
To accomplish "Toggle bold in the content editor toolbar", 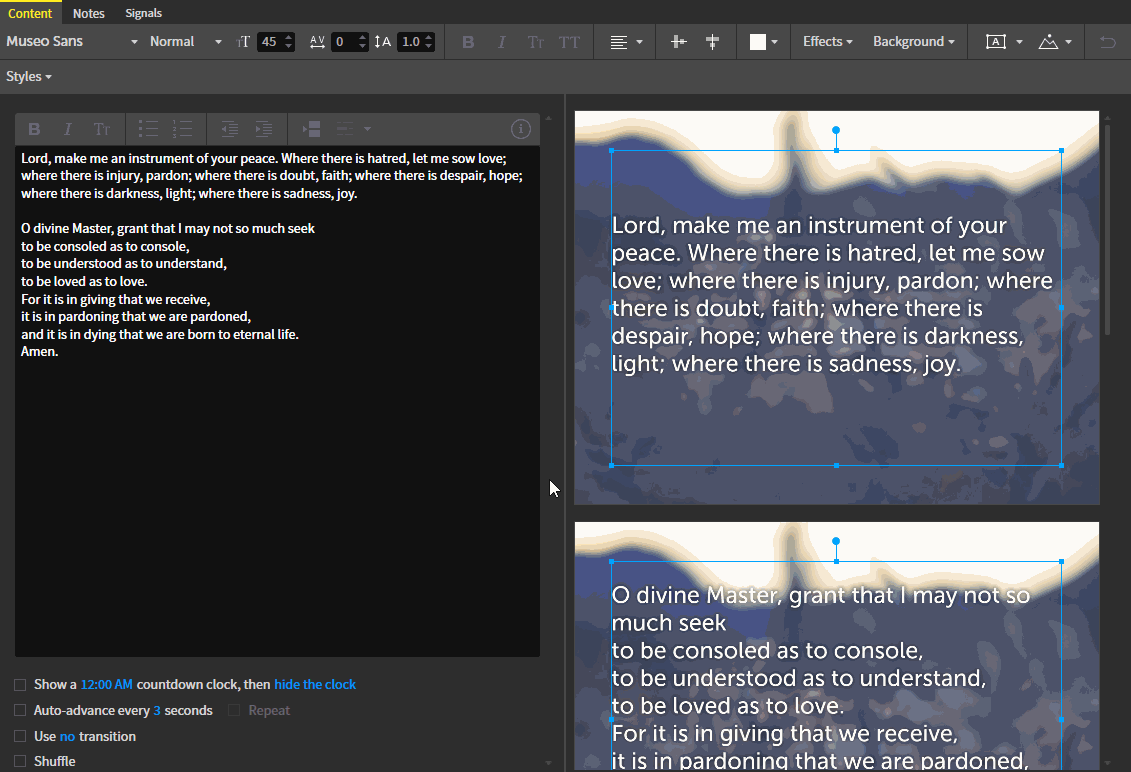I will tap(34, 129).
